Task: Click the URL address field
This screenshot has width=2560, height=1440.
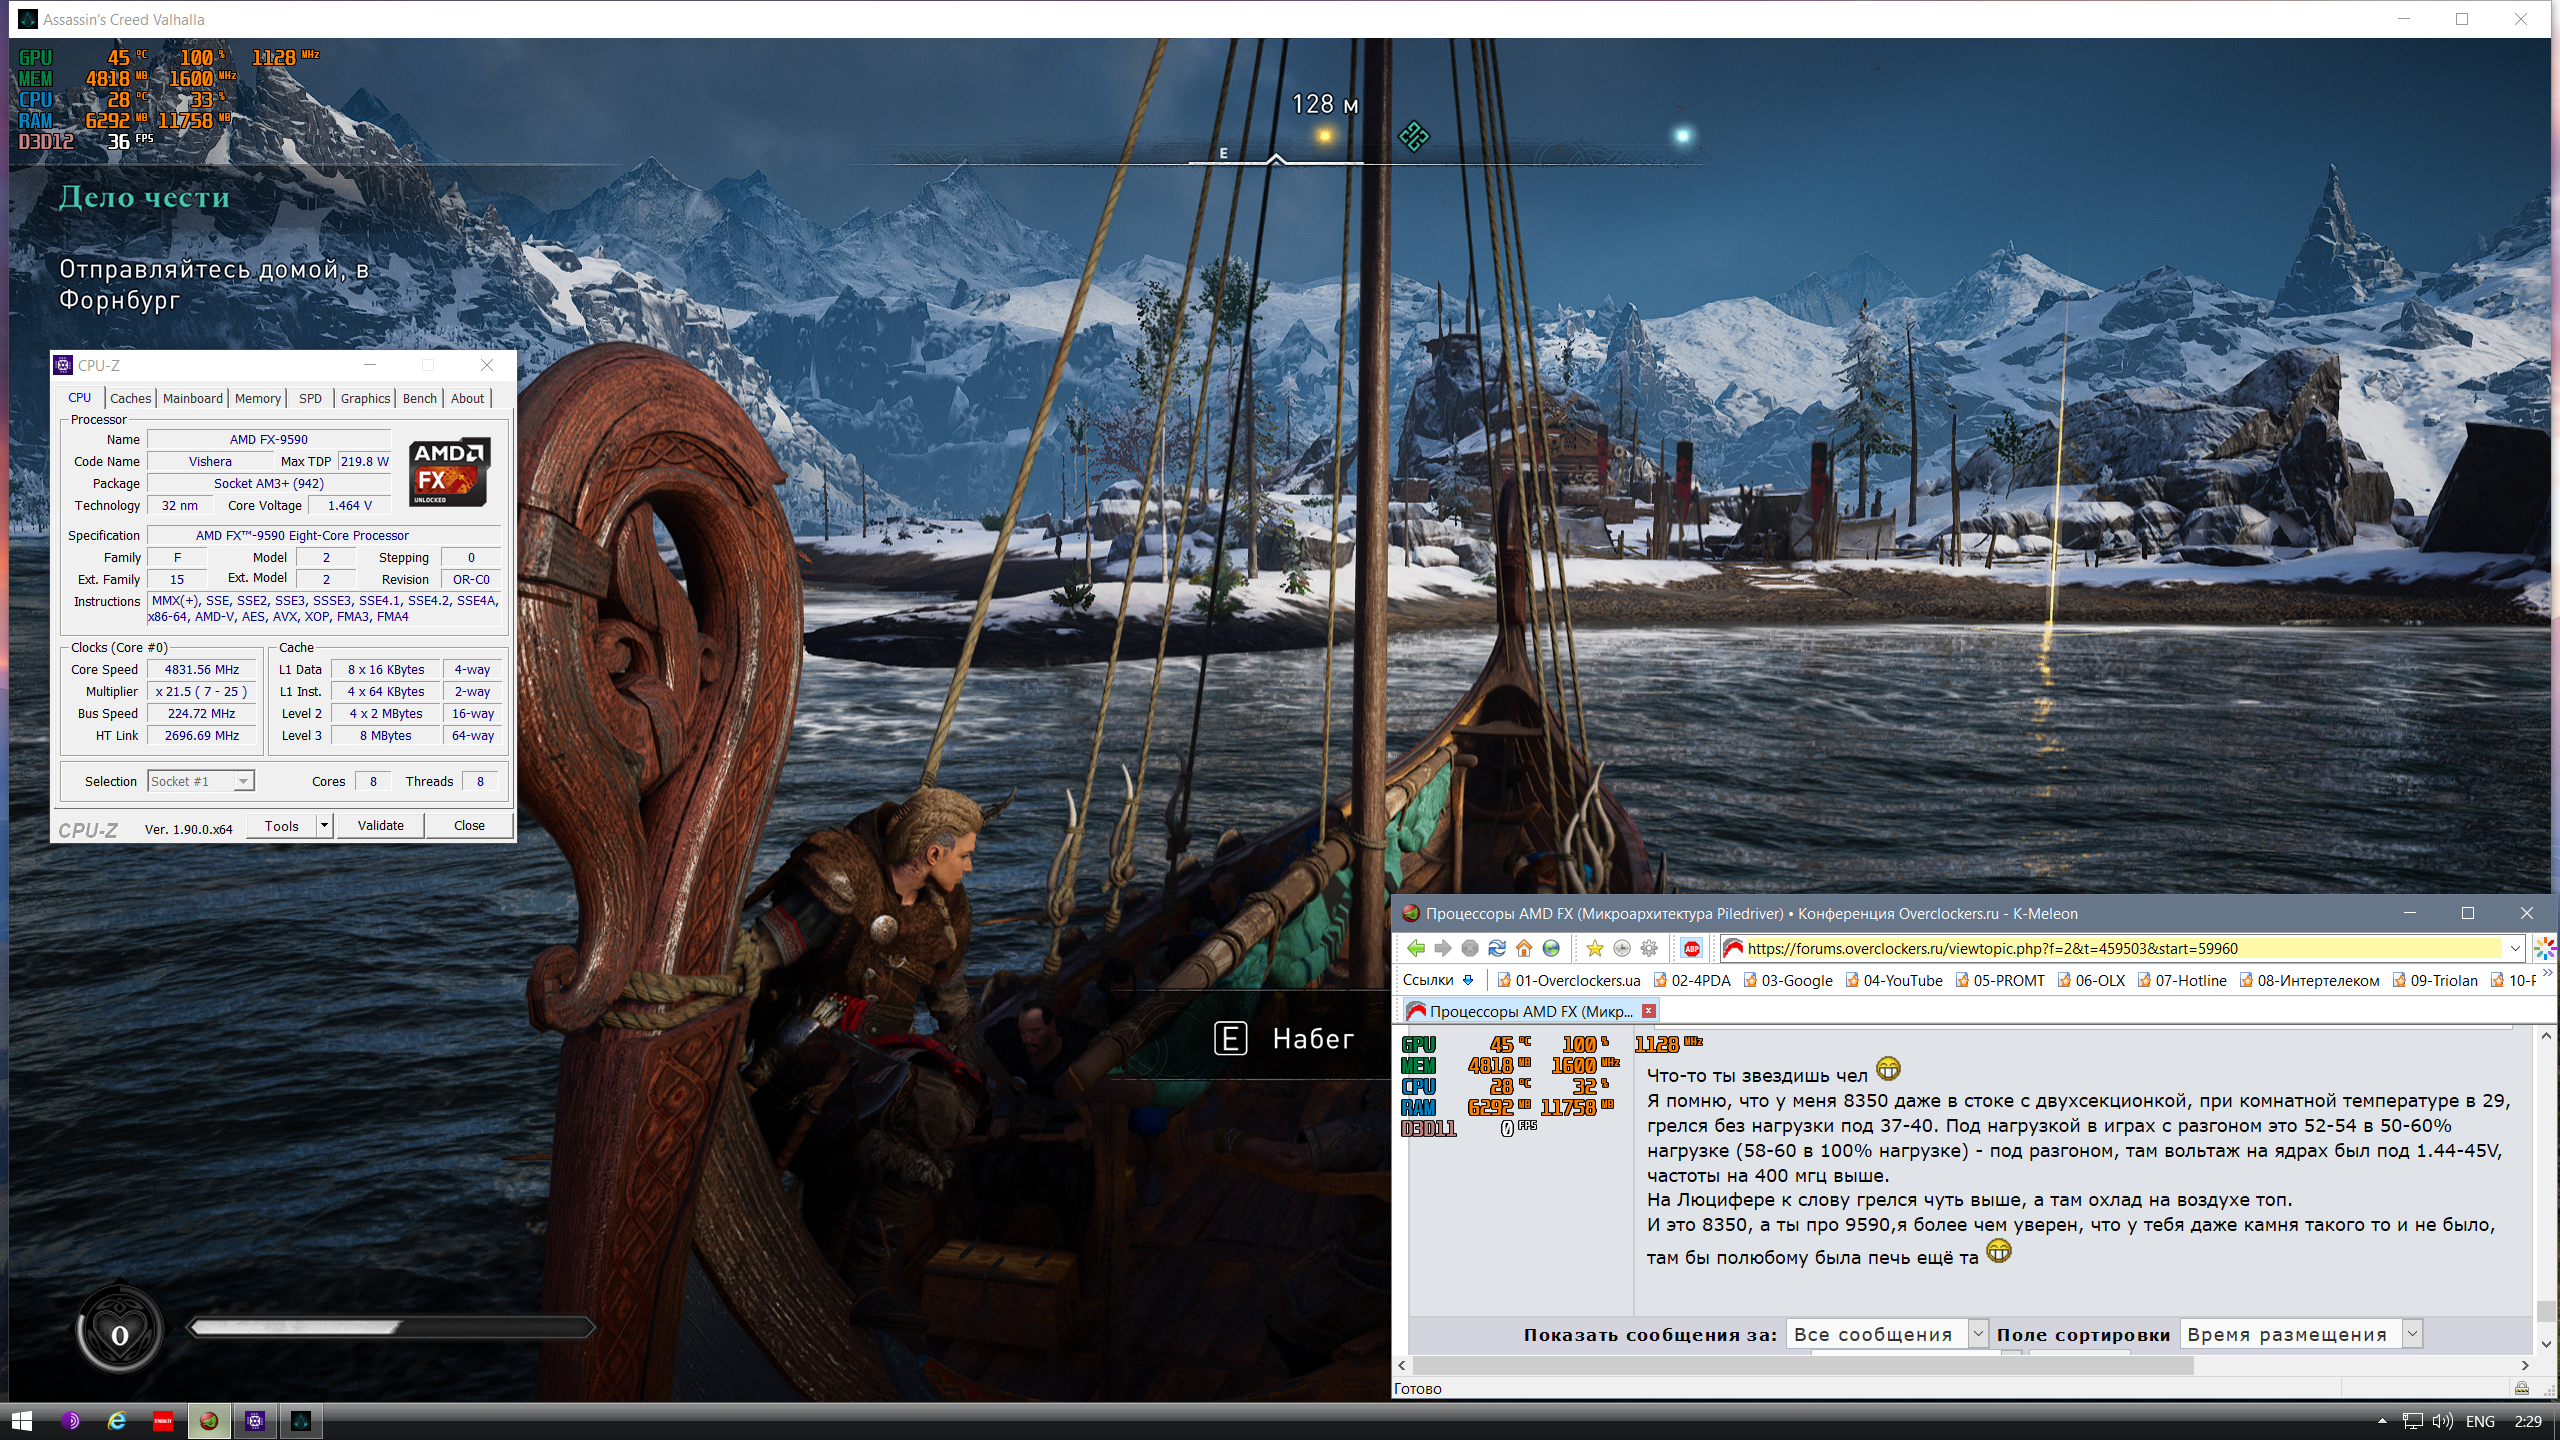Action: (x=2100, y=948)
